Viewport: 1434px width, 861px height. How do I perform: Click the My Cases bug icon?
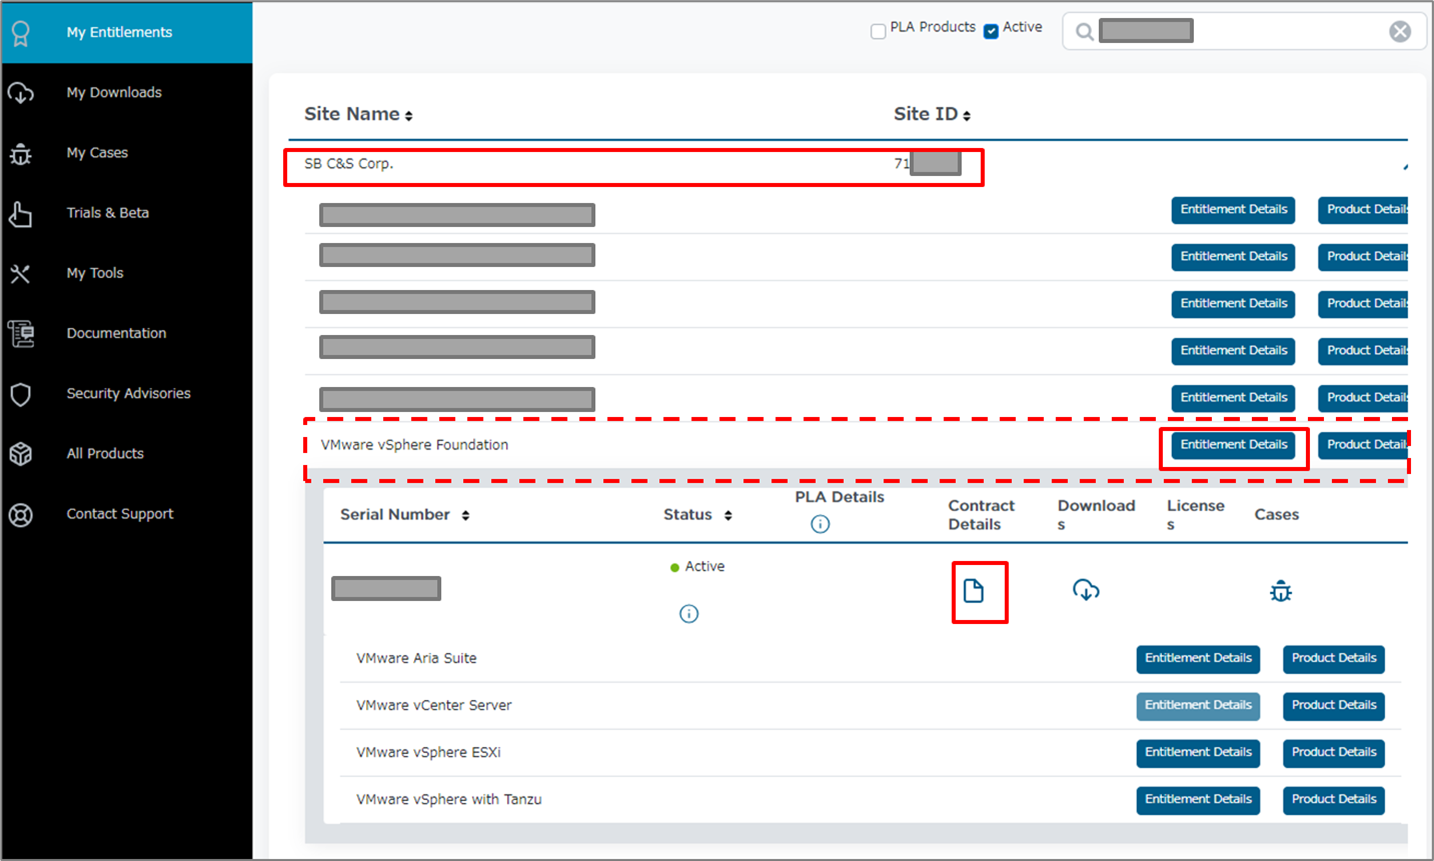[x=21, y=154]
